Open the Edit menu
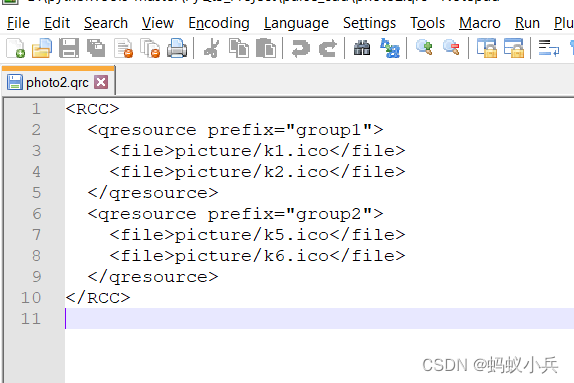574x383 pixels. point(57,23)
